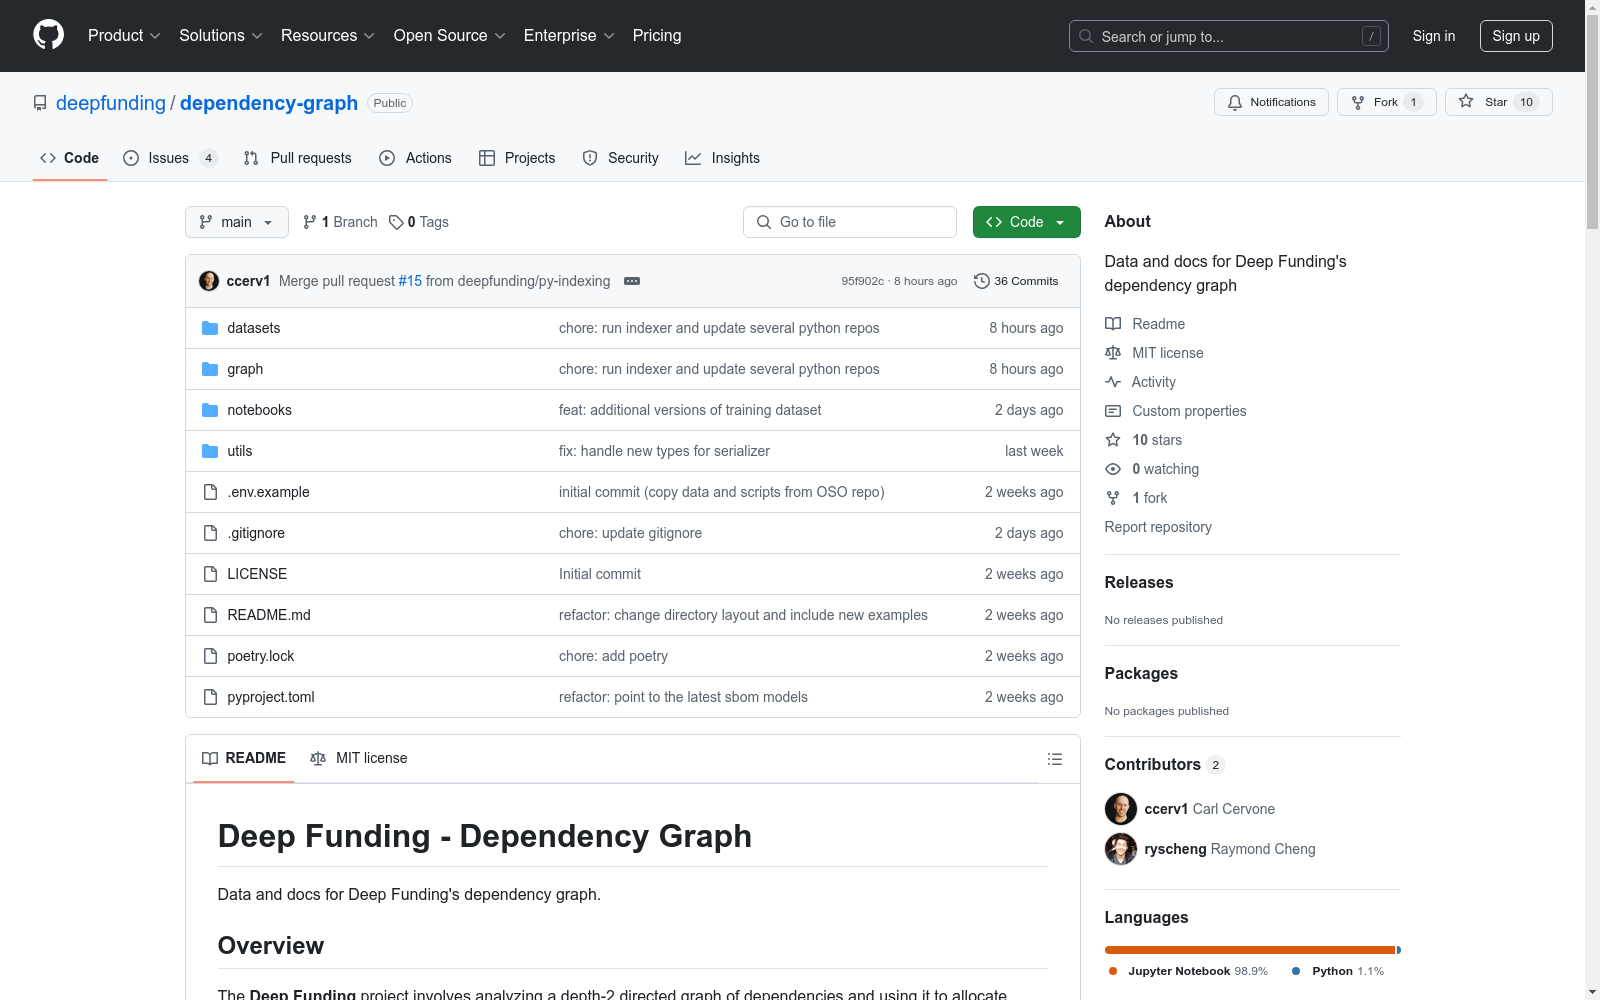Click the README.md file icon
Screen dimensions: 1600x1000
click(x=210, y=615)
